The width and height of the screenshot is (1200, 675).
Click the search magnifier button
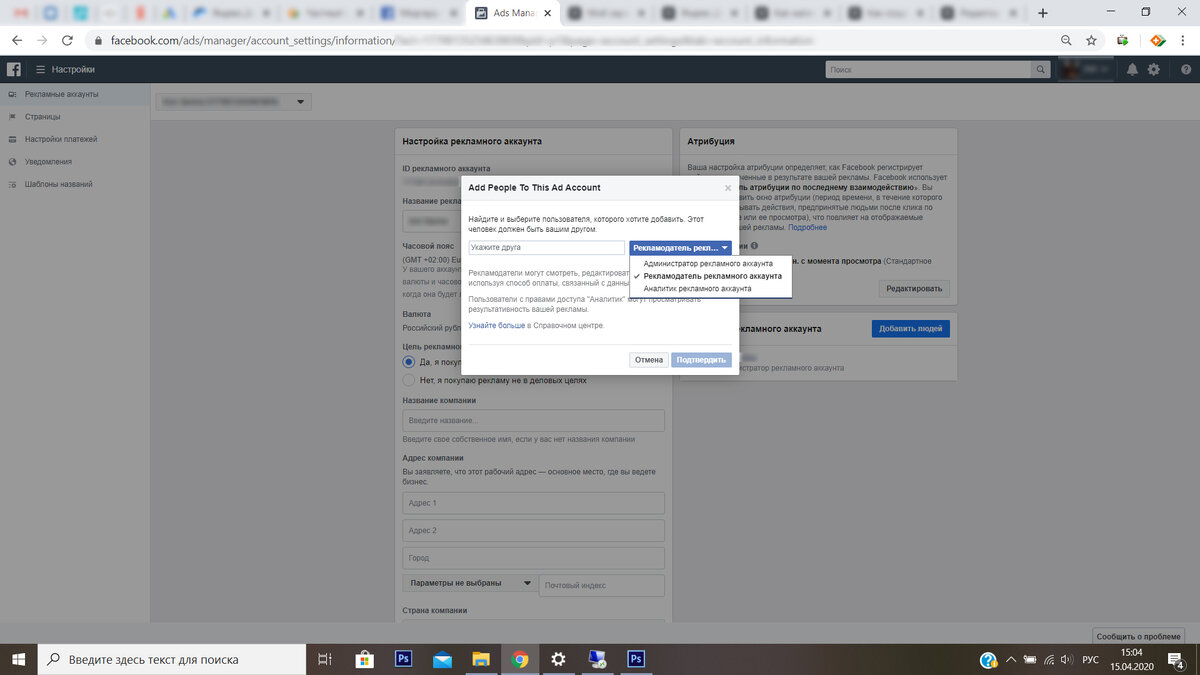coord(1041,69)
